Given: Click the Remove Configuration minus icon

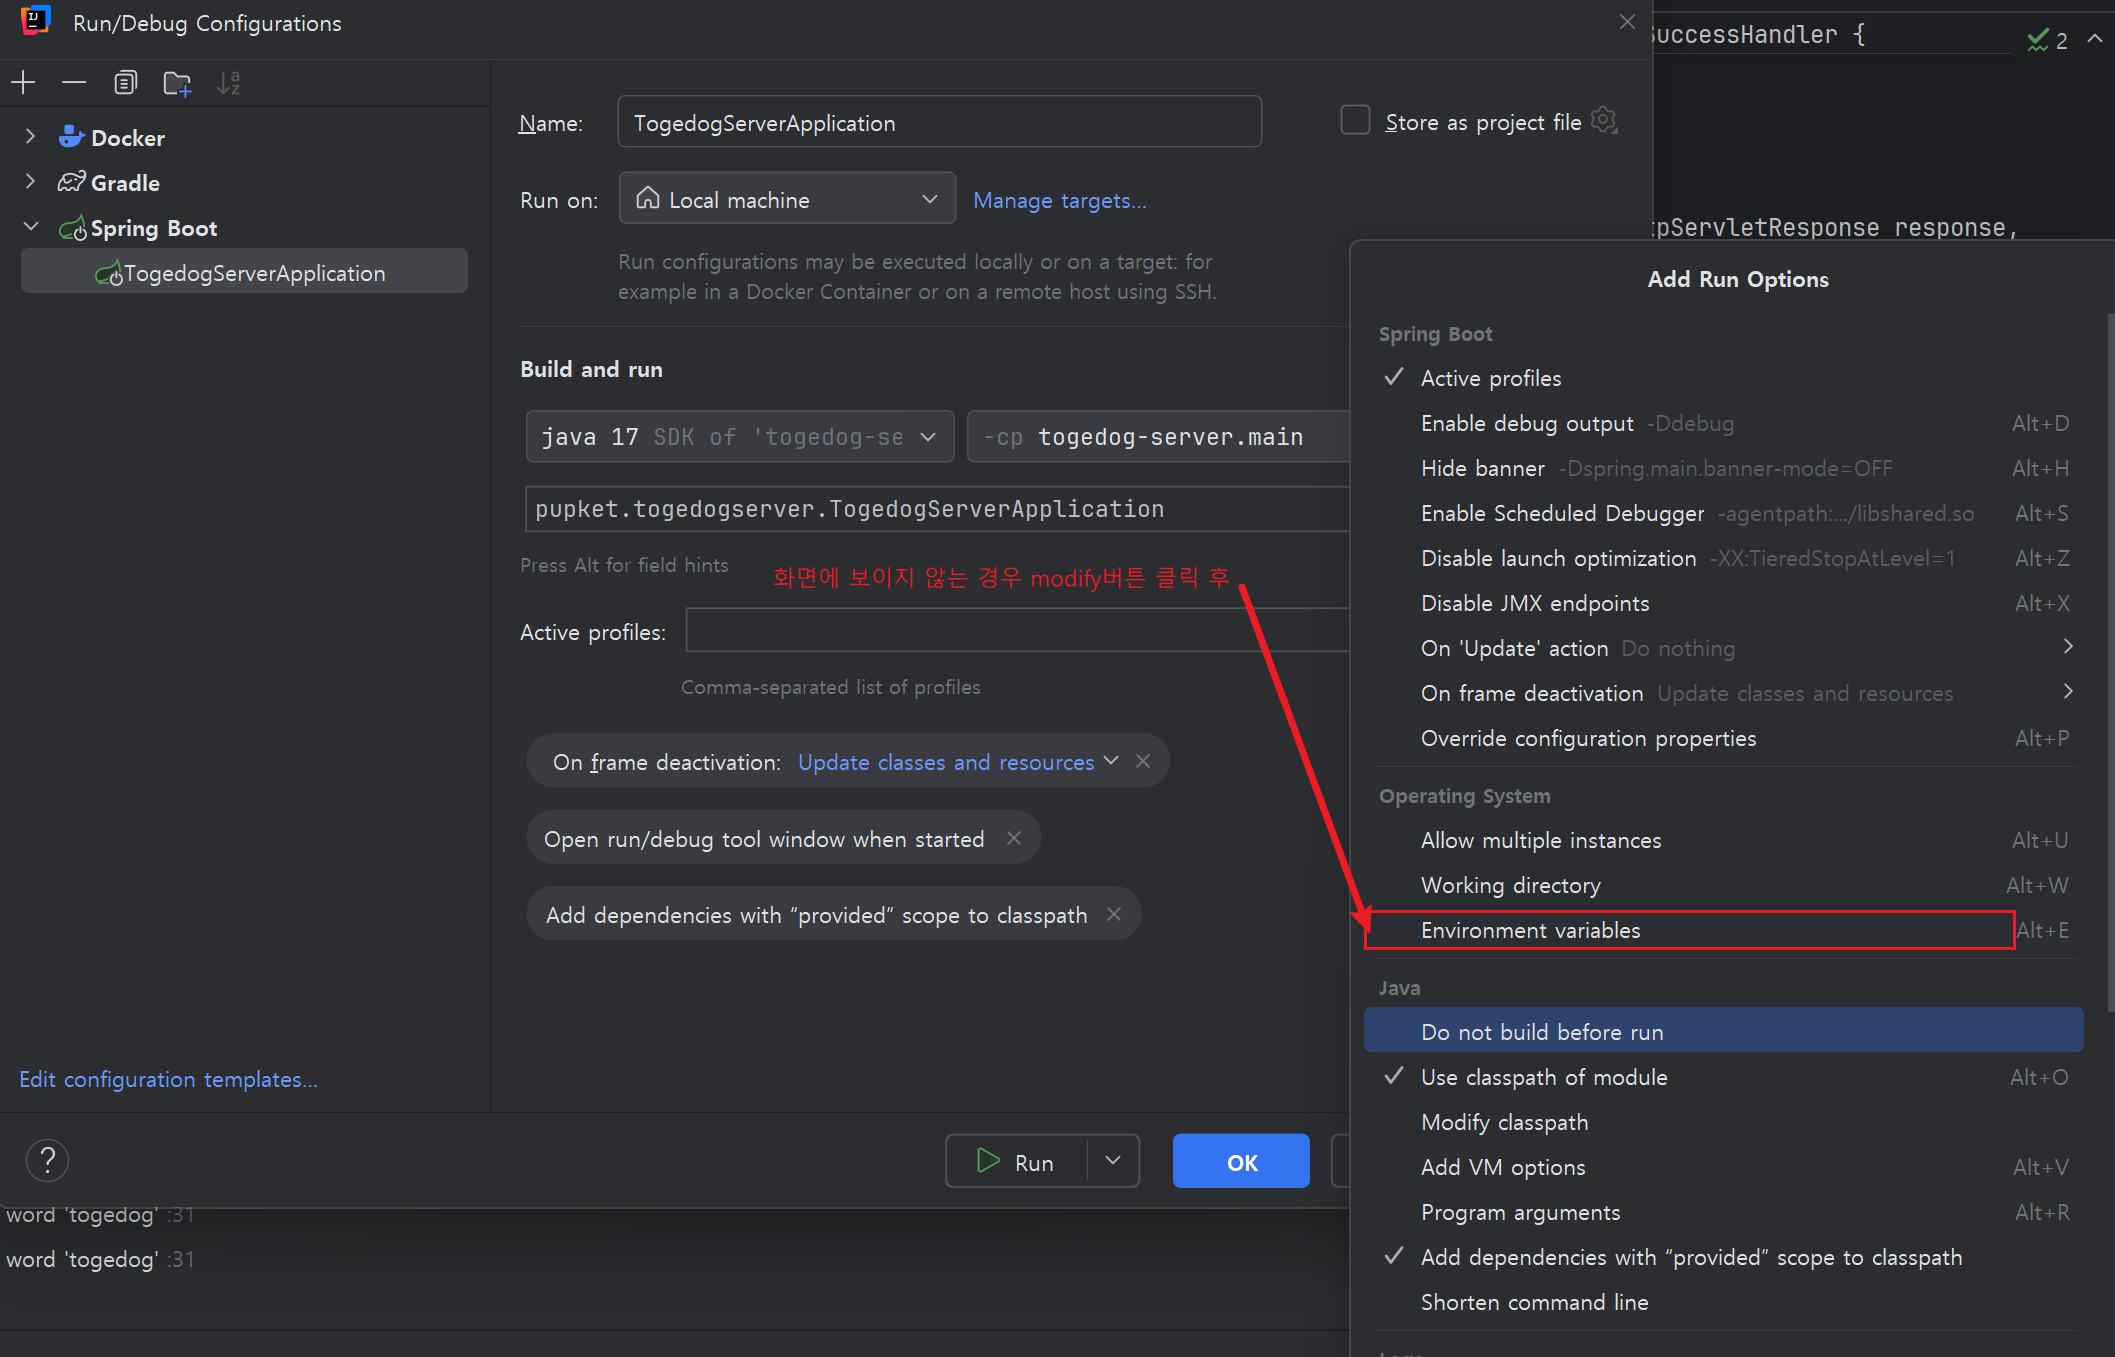Looking at the screenshot, I should click(74, 83).
